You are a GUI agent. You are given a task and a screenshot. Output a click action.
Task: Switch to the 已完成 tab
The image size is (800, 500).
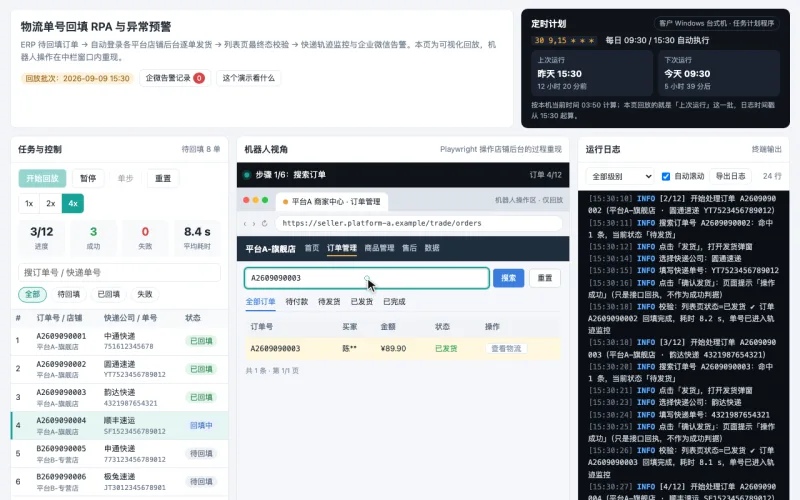(x=394, y=302)
